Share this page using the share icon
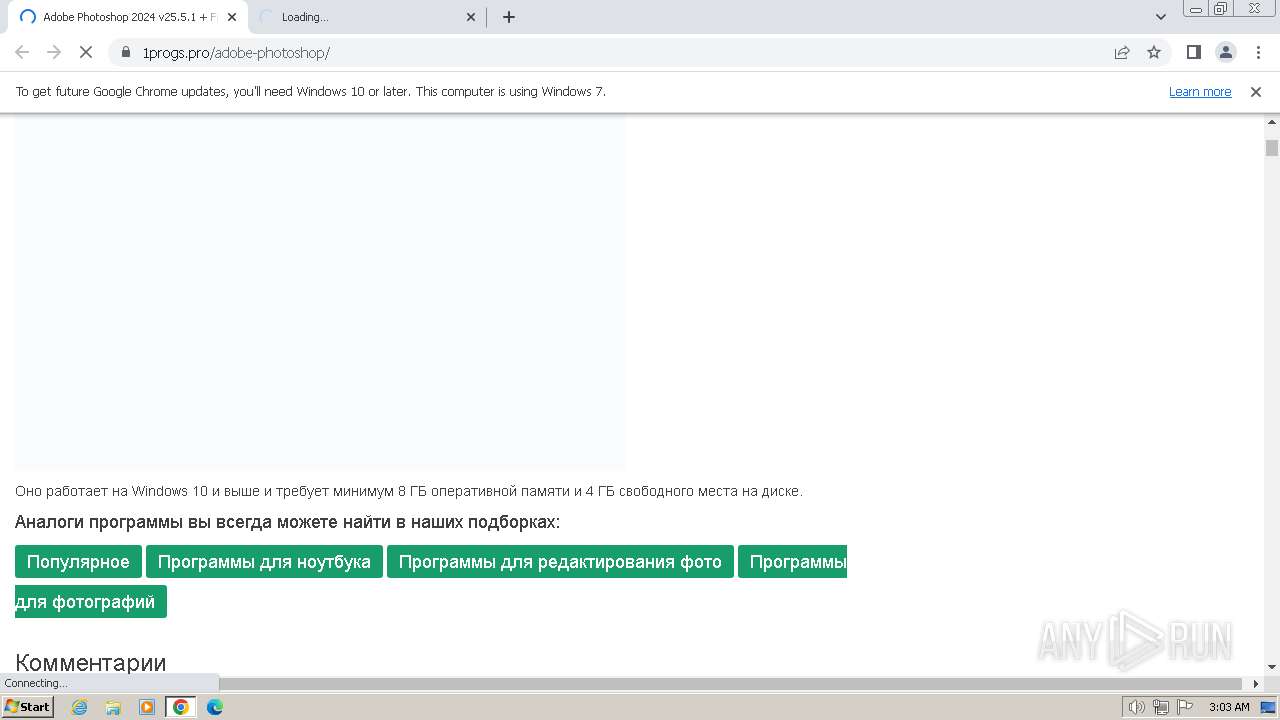This screenshot has height=720, width=1280. coord(1122,52)
